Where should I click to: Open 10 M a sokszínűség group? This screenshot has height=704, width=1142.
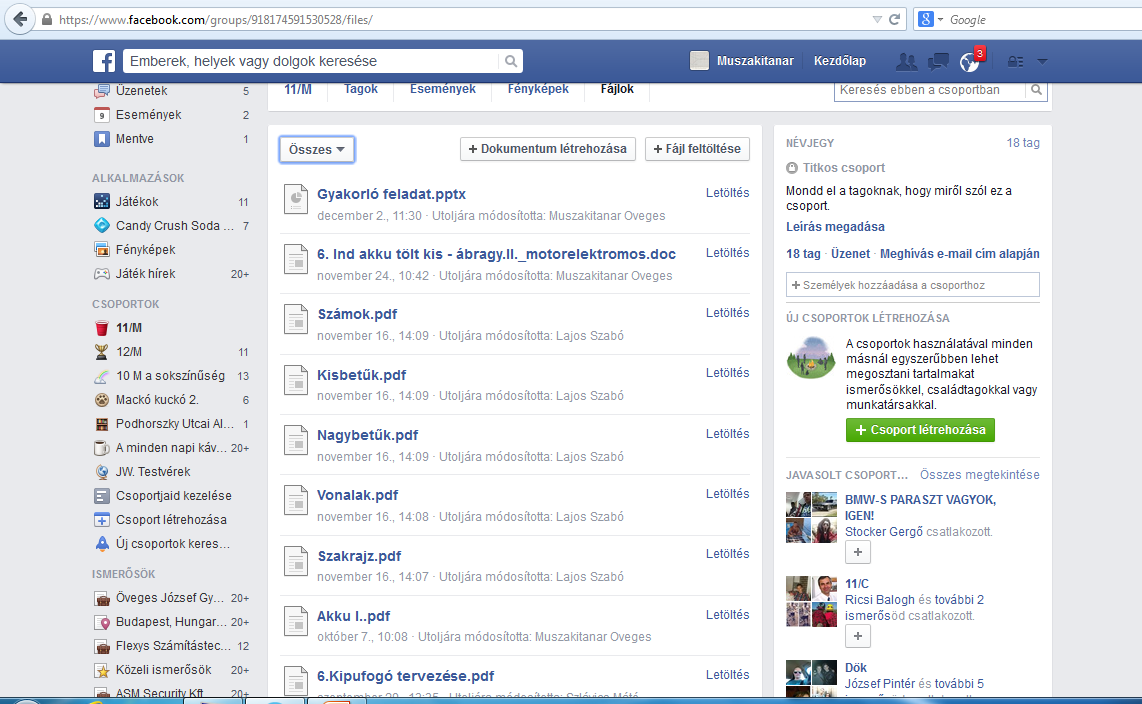(171, 376)
